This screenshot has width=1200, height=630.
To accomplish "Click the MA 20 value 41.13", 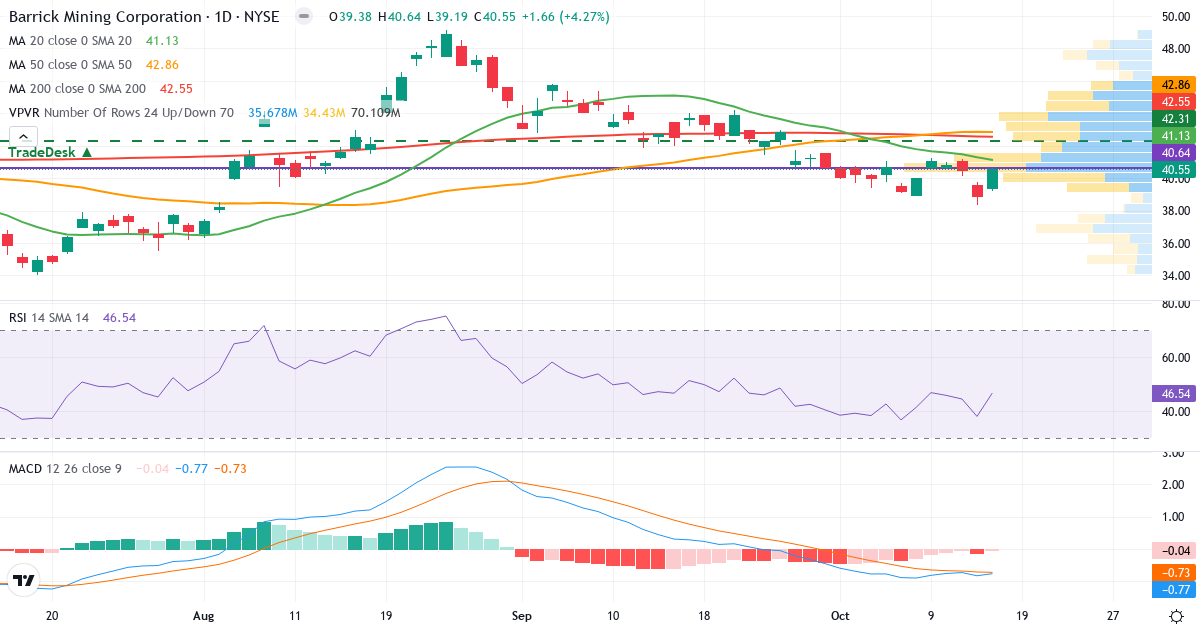I will 162,41.
